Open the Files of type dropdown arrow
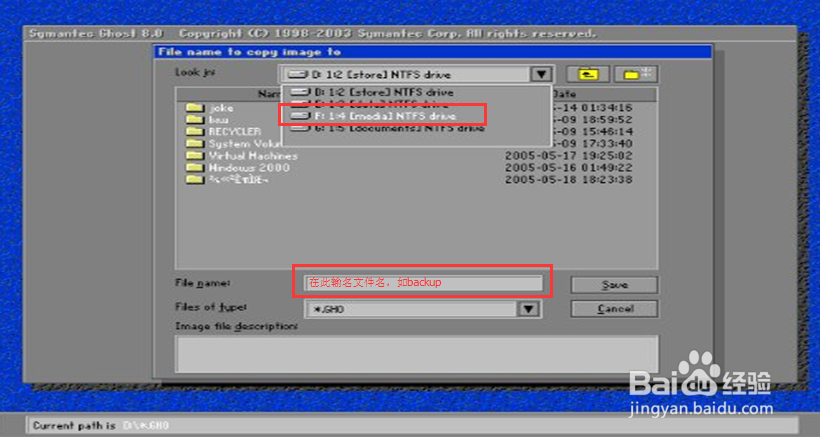 (529, 309)
